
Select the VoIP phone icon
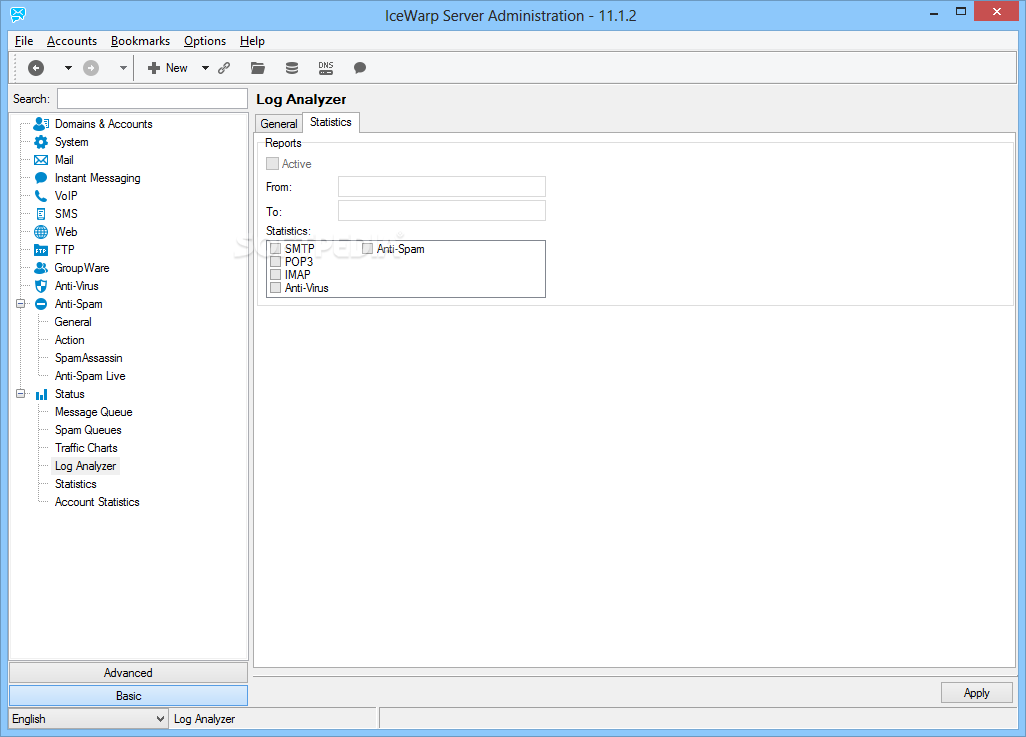[x=41, y=196]
